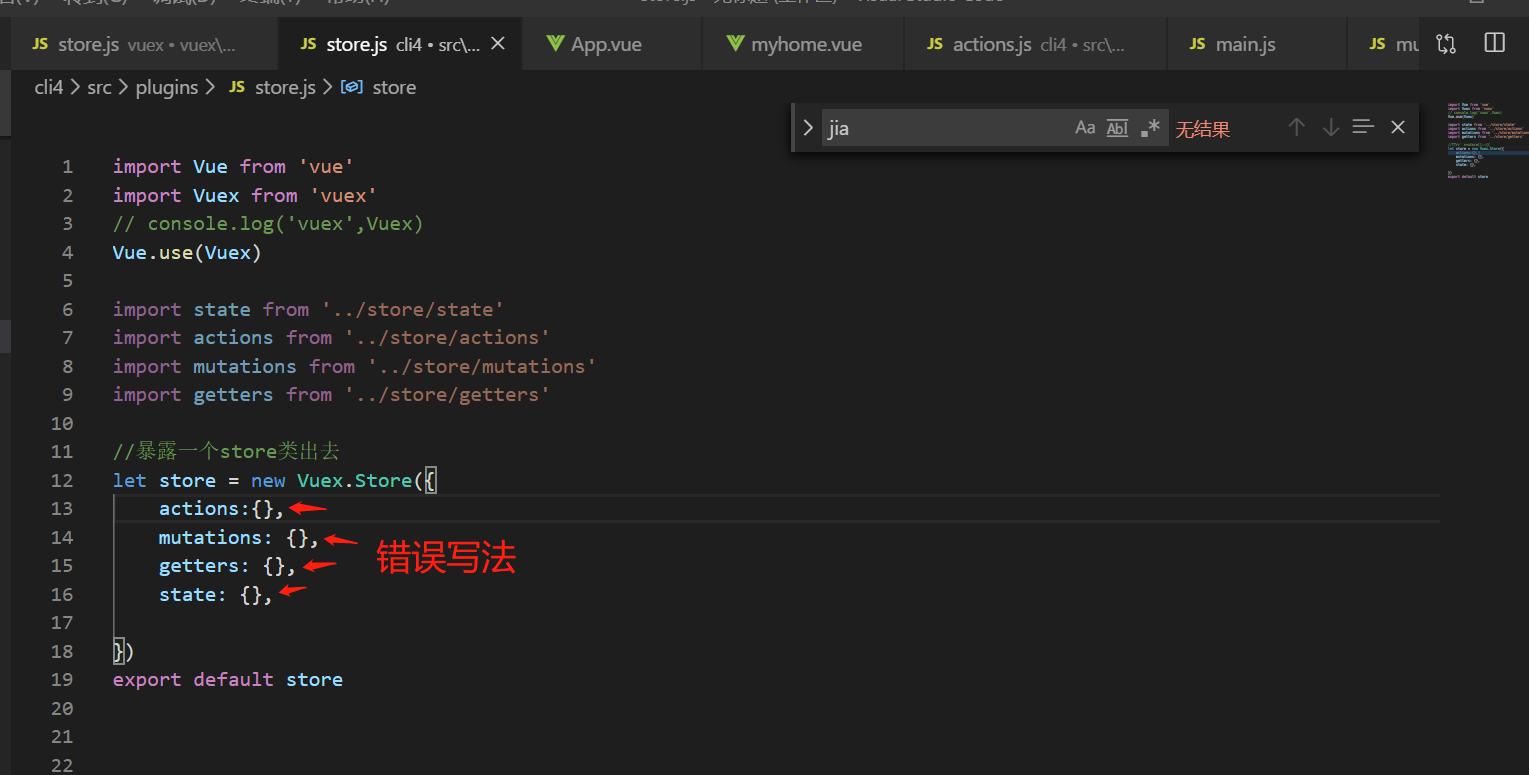Viewport: 1529px width, 775px height.
Task: Click the 暴露一个store类出去 comment
Action: (x=226, y=451)
